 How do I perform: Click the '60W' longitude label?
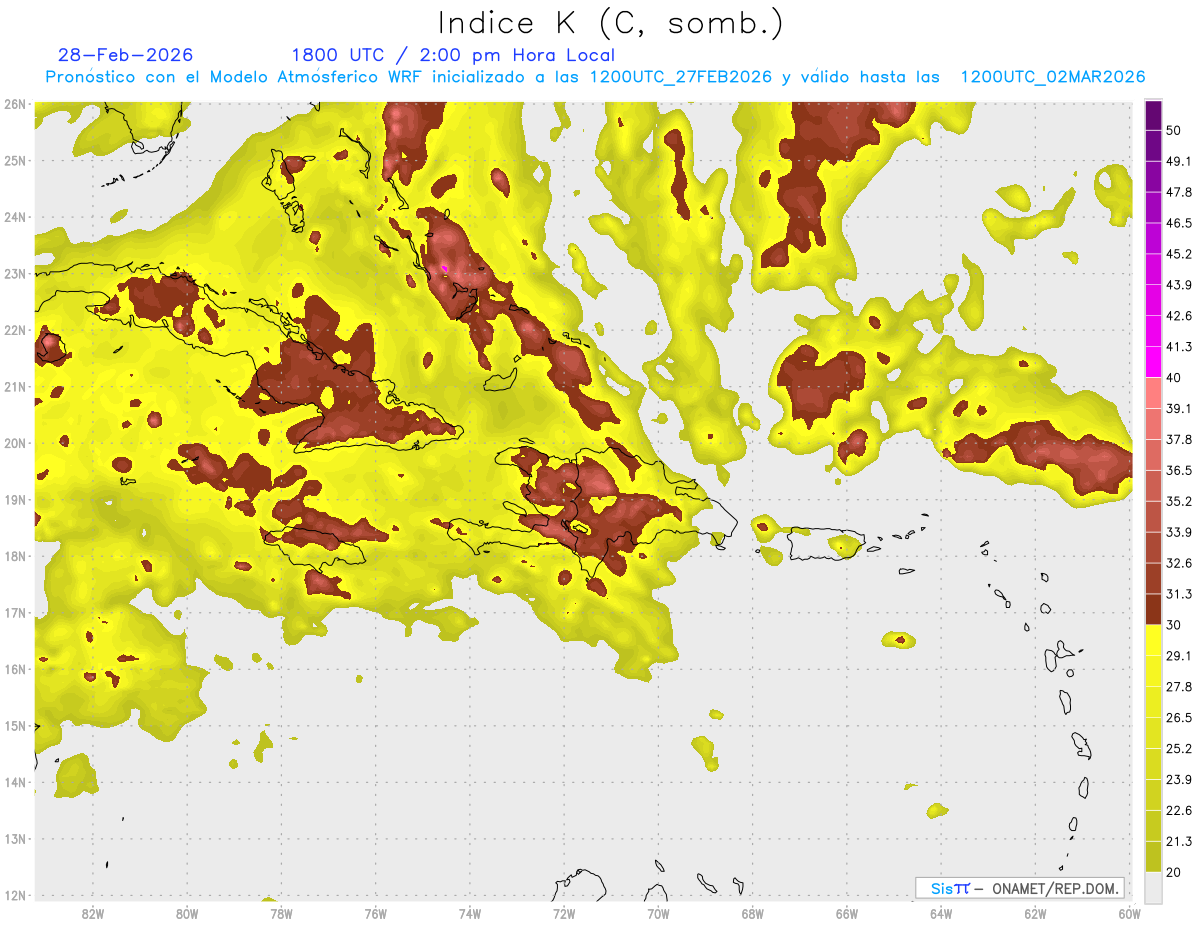[x=1129, y=913]
